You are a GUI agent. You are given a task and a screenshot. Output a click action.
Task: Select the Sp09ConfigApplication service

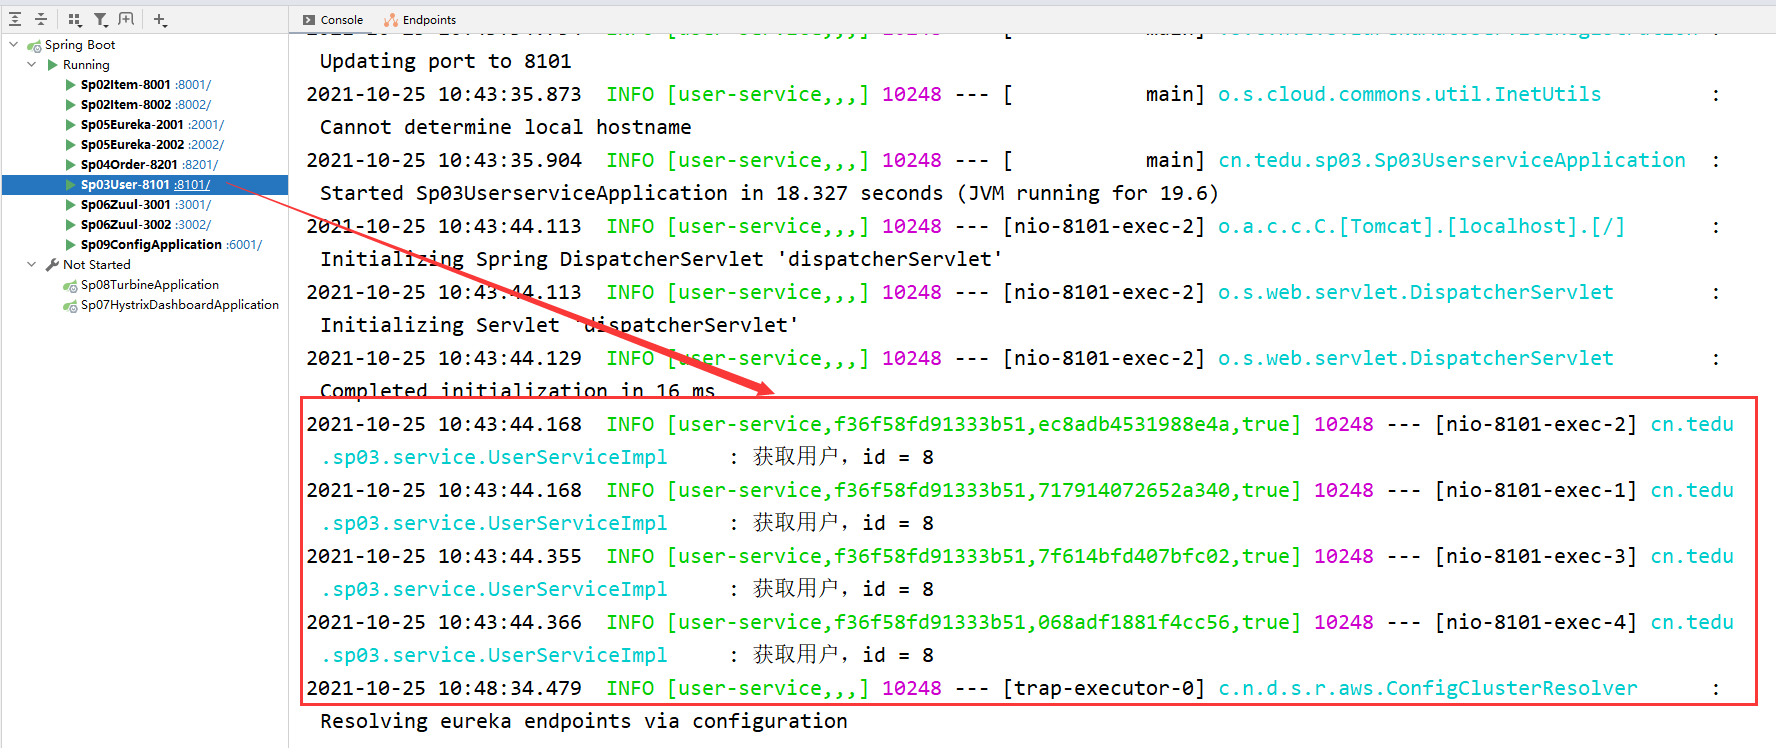pyautogui.click(x=151, y=245)
